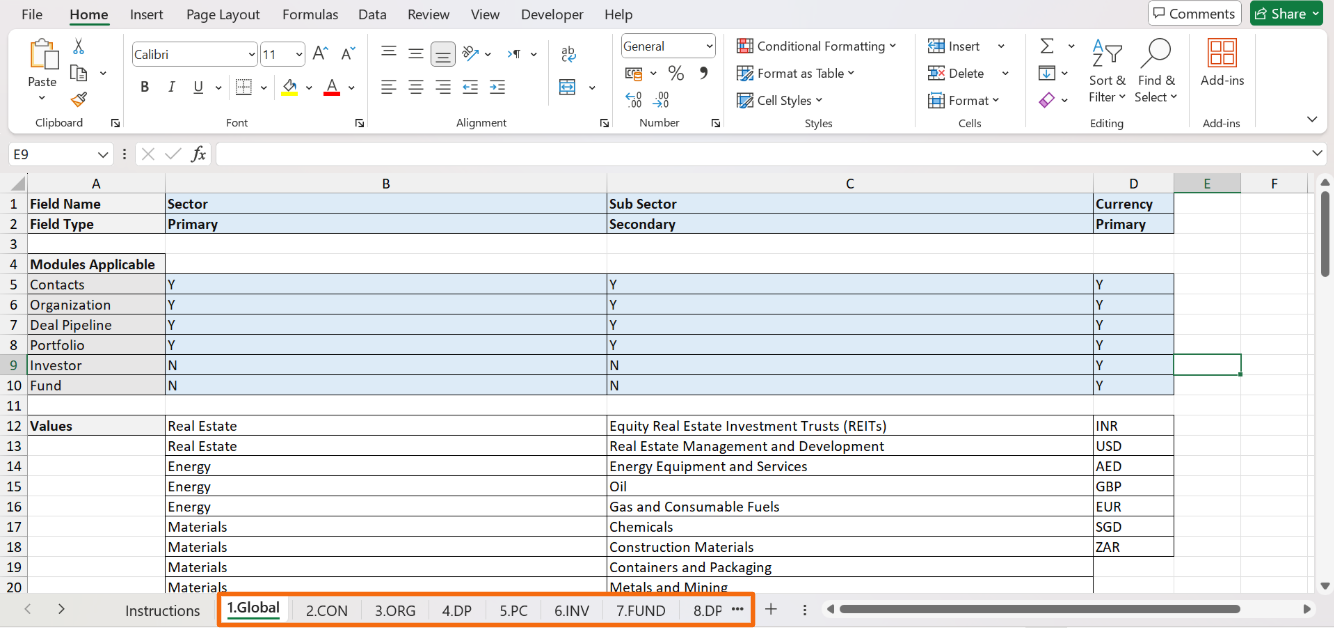Toggle Bold formatting
Screen dimensions: 1334x628
coord(145,87)
